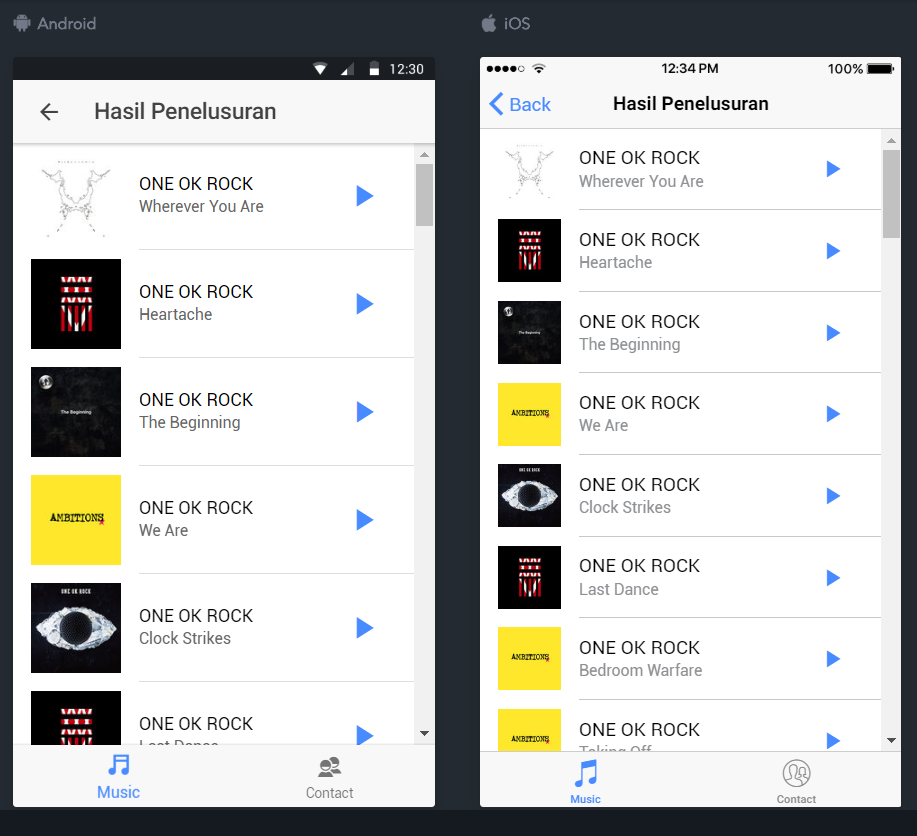Click Android status bar cellular signal icon
The image size is (917, 836).
click(x=347, y=70)
